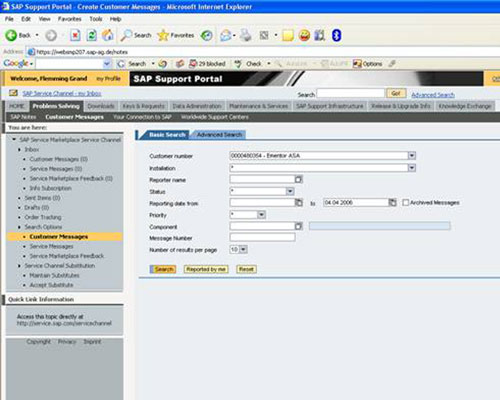Select Worldwide Support Centers sub-tab
Image resolution: width=500 pixels, height=400 pixels.
point(215,117)
